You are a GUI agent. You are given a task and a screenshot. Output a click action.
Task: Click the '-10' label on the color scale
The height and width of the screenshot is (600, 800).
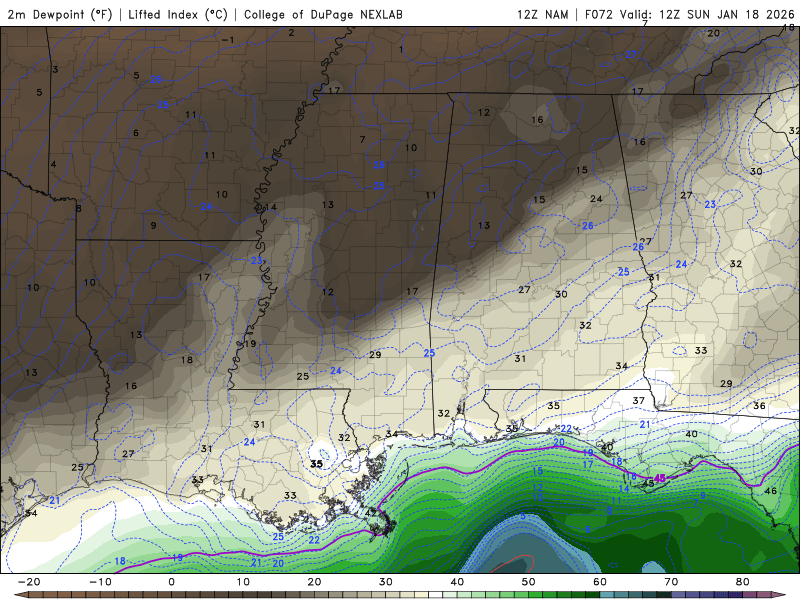coord(100,582)
